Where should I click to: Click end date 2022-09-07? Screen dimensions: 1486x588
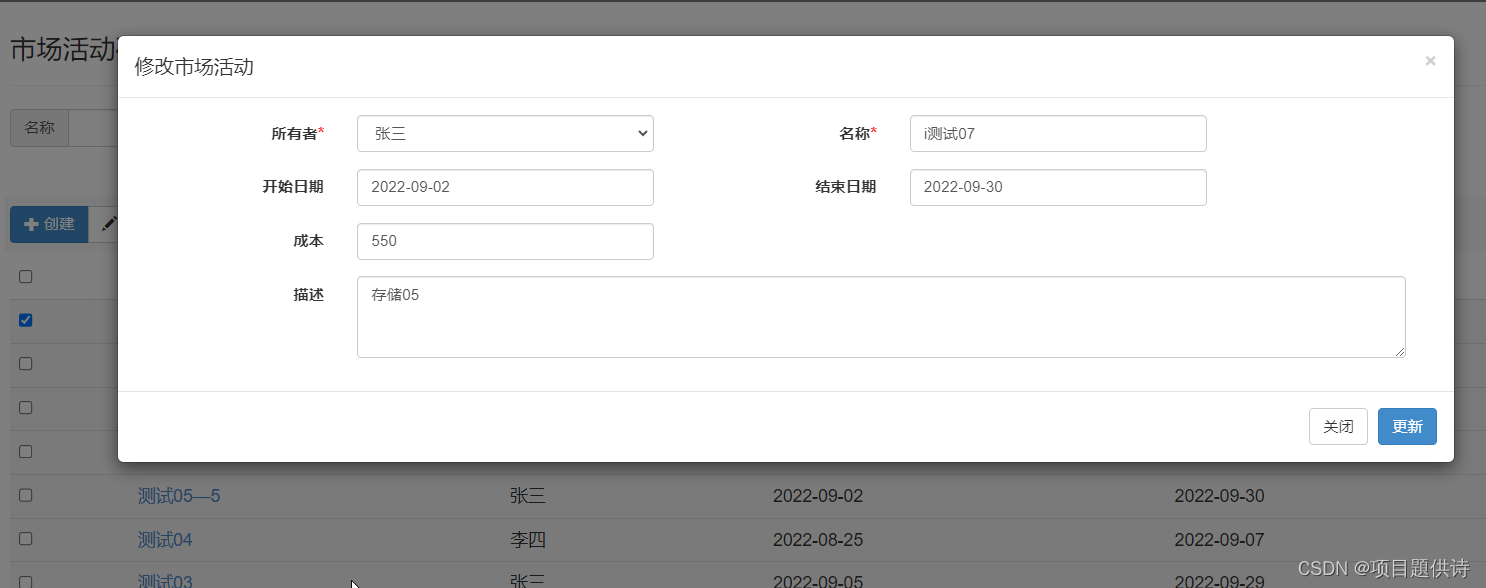(1219, 540)
